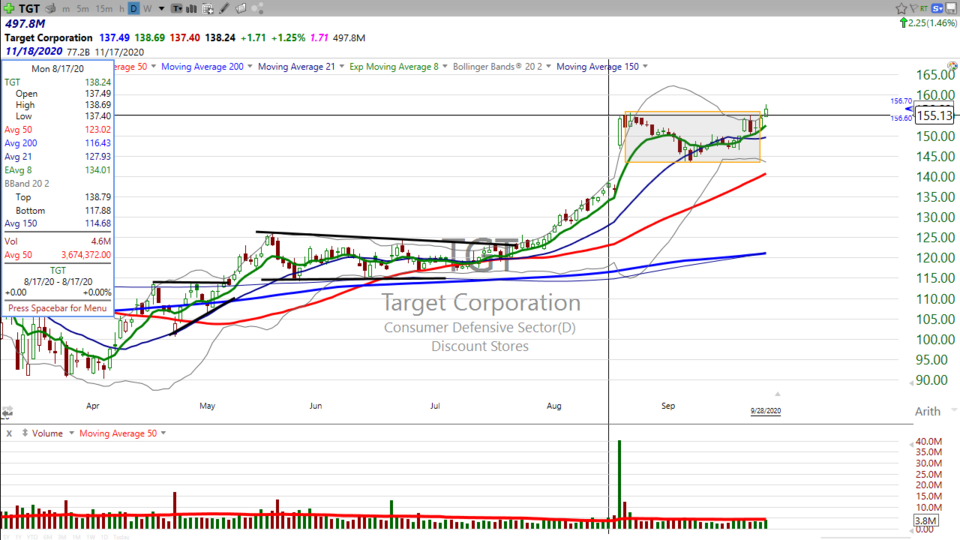The image size is (960, 540).
Task: Expand the Moving Average 200 dropdown arrow
Action: (250, 66)
